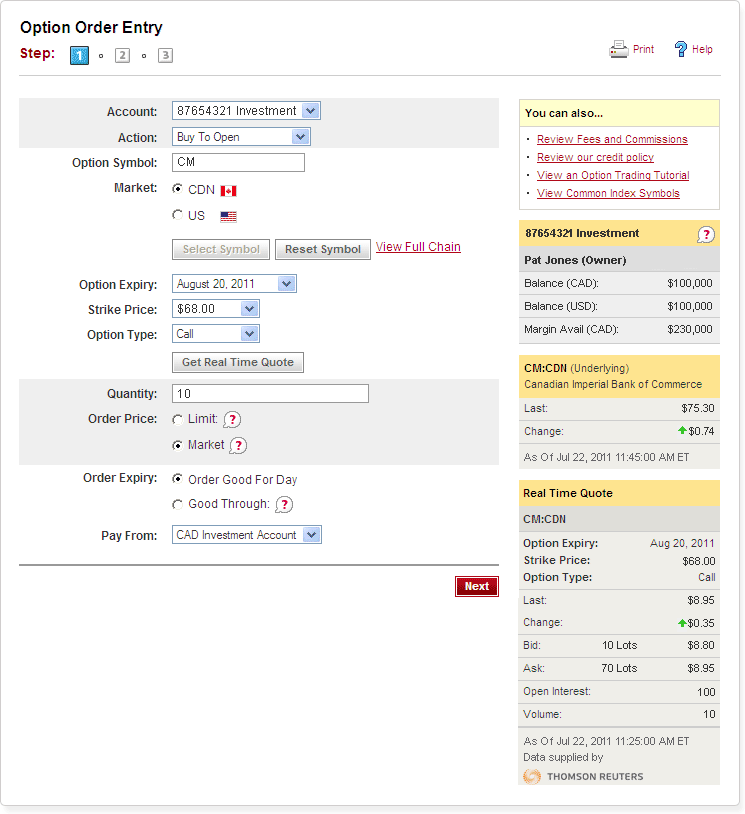Click the red Next button
This screenshot has width=745, height=814.
tap(477, 586)
